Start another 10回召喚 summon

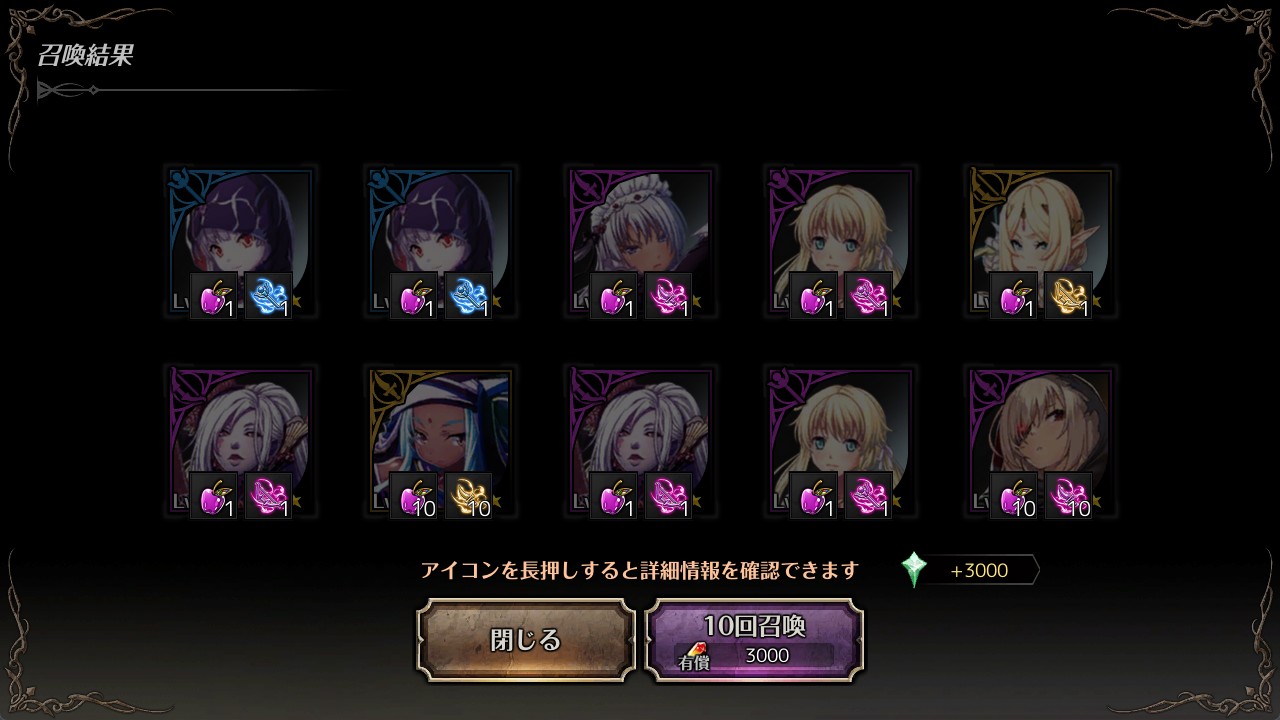click(755, 640)
